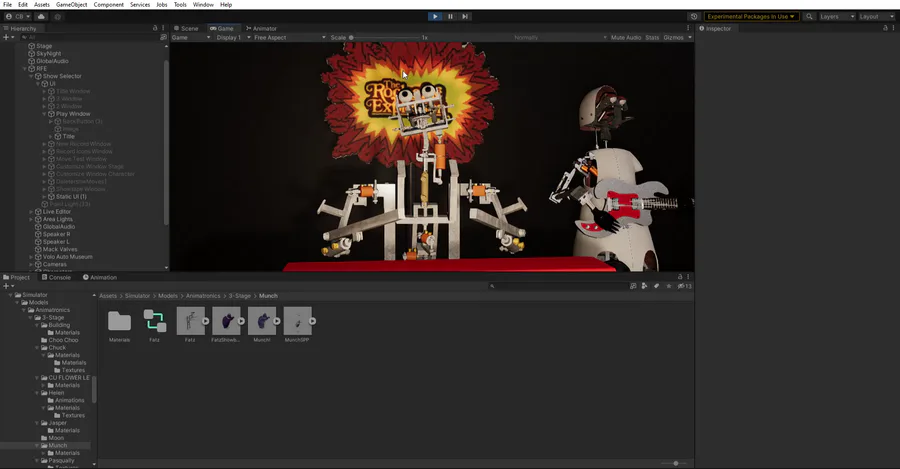Click the Project search by type icon
Screen dimensions: 900x469
(645, 286)
